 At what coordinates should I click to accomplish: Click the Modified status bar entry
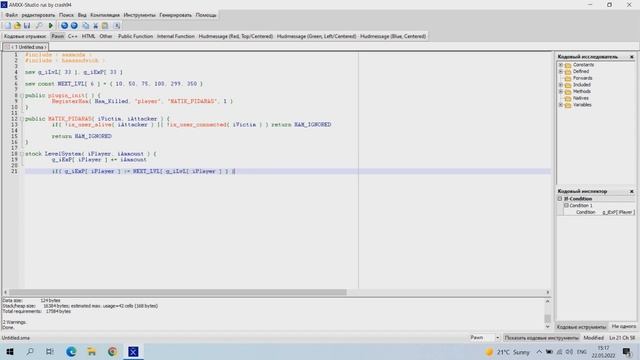(593, 338)
